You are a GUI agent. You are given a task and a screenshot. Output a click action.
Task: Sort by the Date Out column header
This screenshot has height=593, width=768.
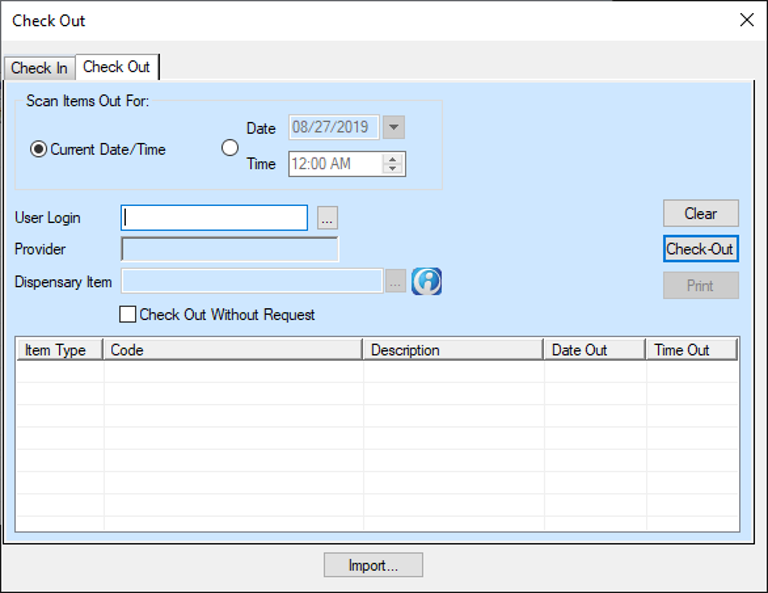click(594, 350)
